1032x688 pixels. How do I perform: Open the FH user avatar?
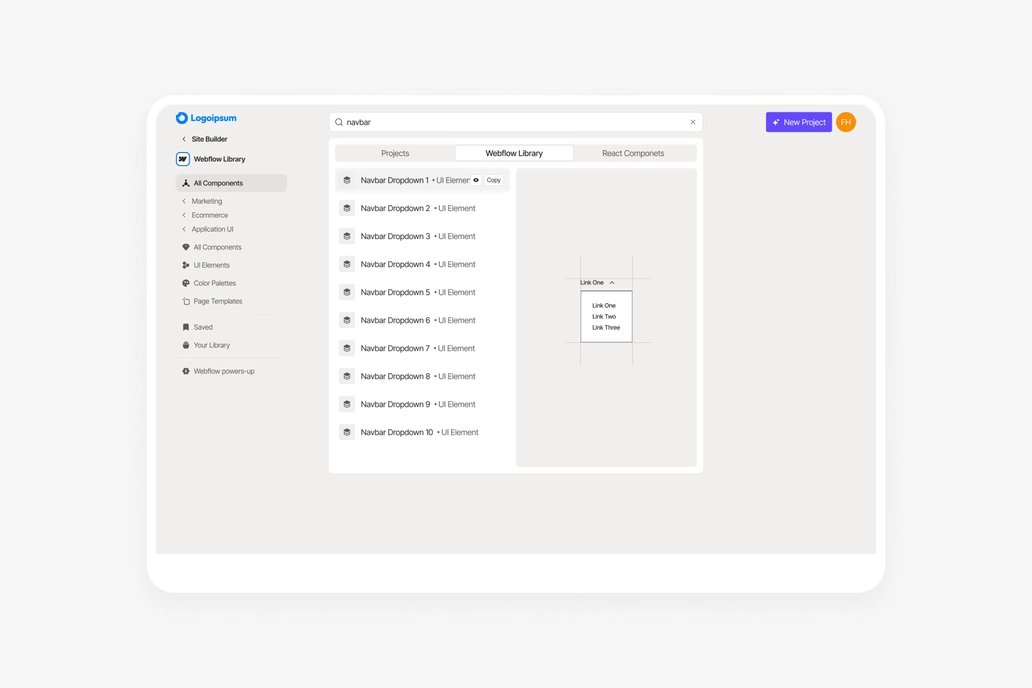point(846,122)
